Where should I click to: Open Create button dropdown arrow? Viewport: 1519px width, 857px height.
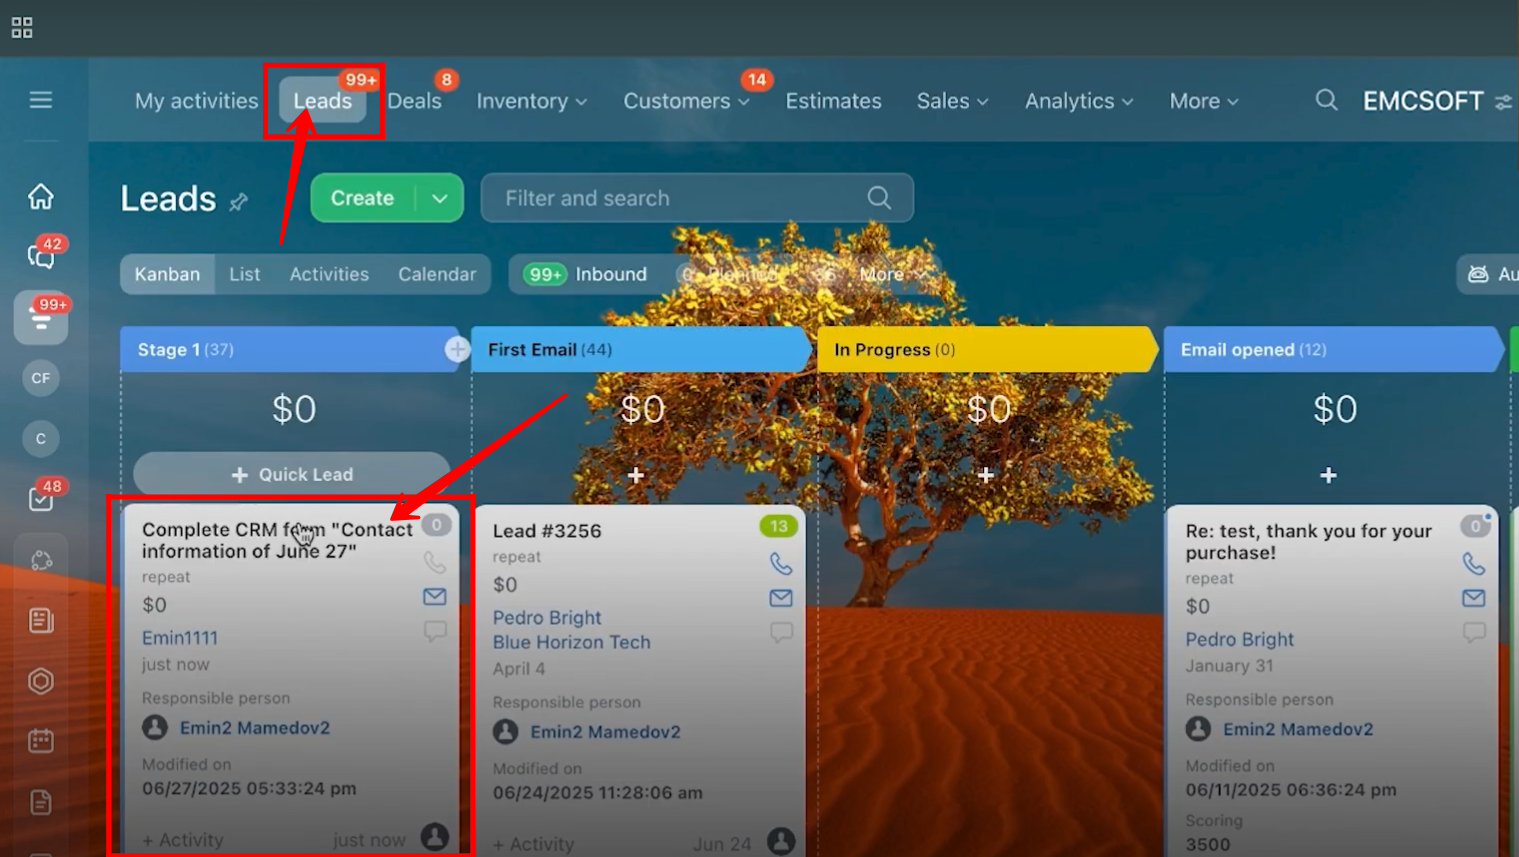(440, 198)
